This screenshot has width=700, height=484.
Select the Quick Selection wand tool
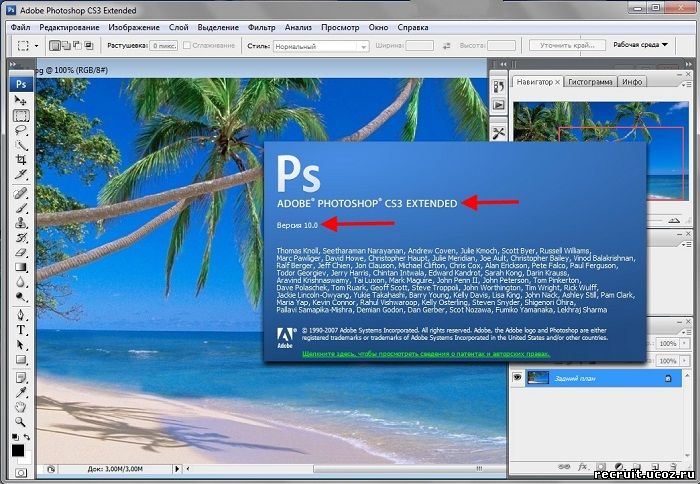click(x=21, y=145)
